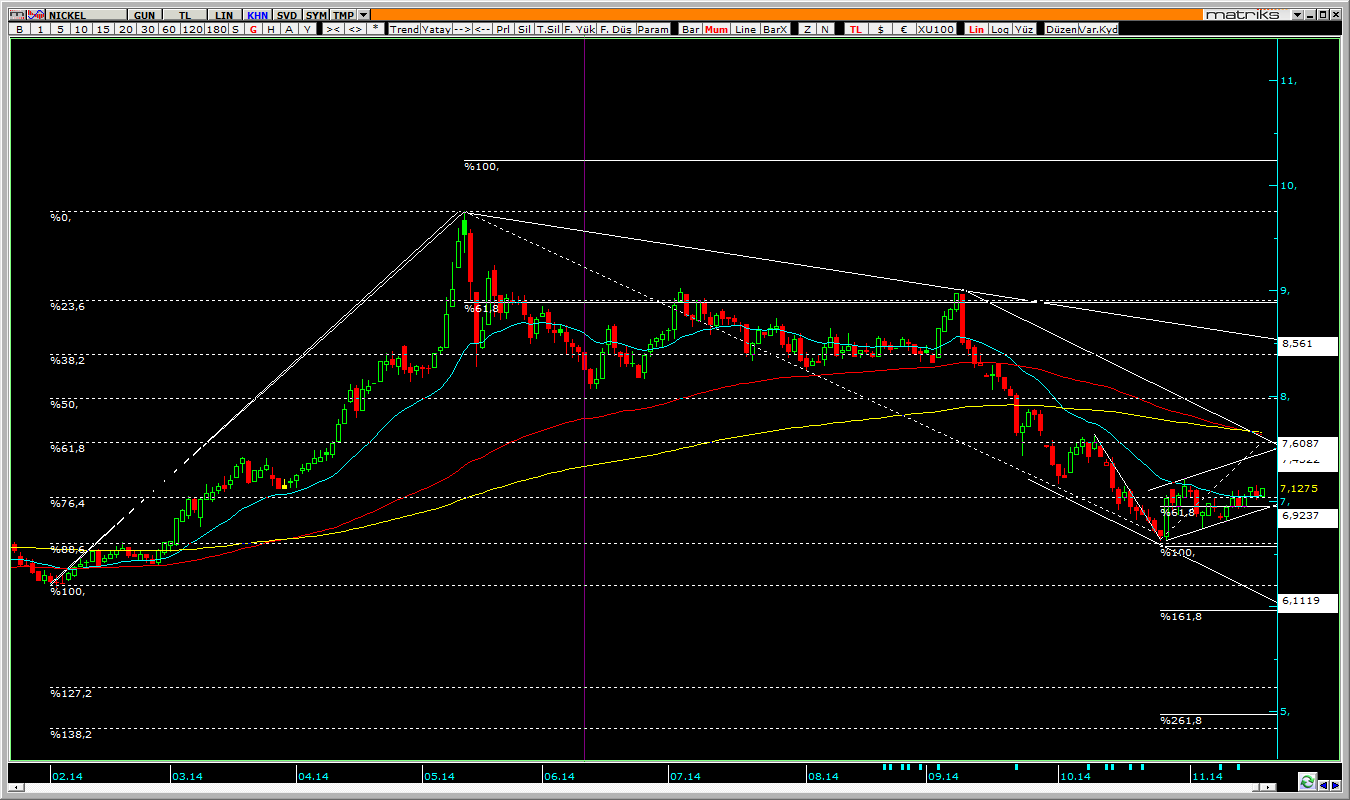Select Yüz percentage scale
The height and width of the screenshot is (800, 1350).
1024,29
